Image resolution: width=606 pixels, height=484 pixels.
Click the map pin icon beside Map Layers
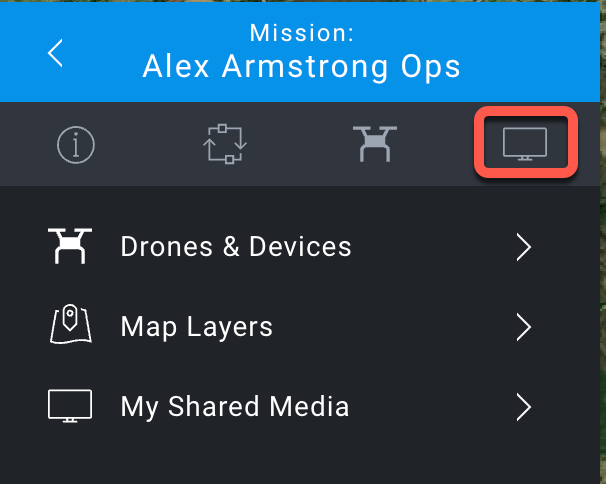tap(71, 324)
